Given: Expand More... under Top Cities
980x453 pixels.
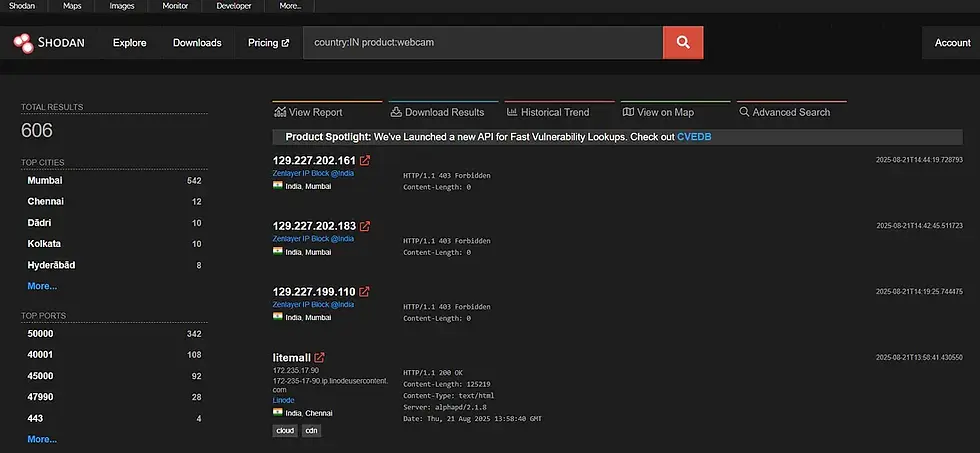Looking at the screenshot, I should (42, 286).
